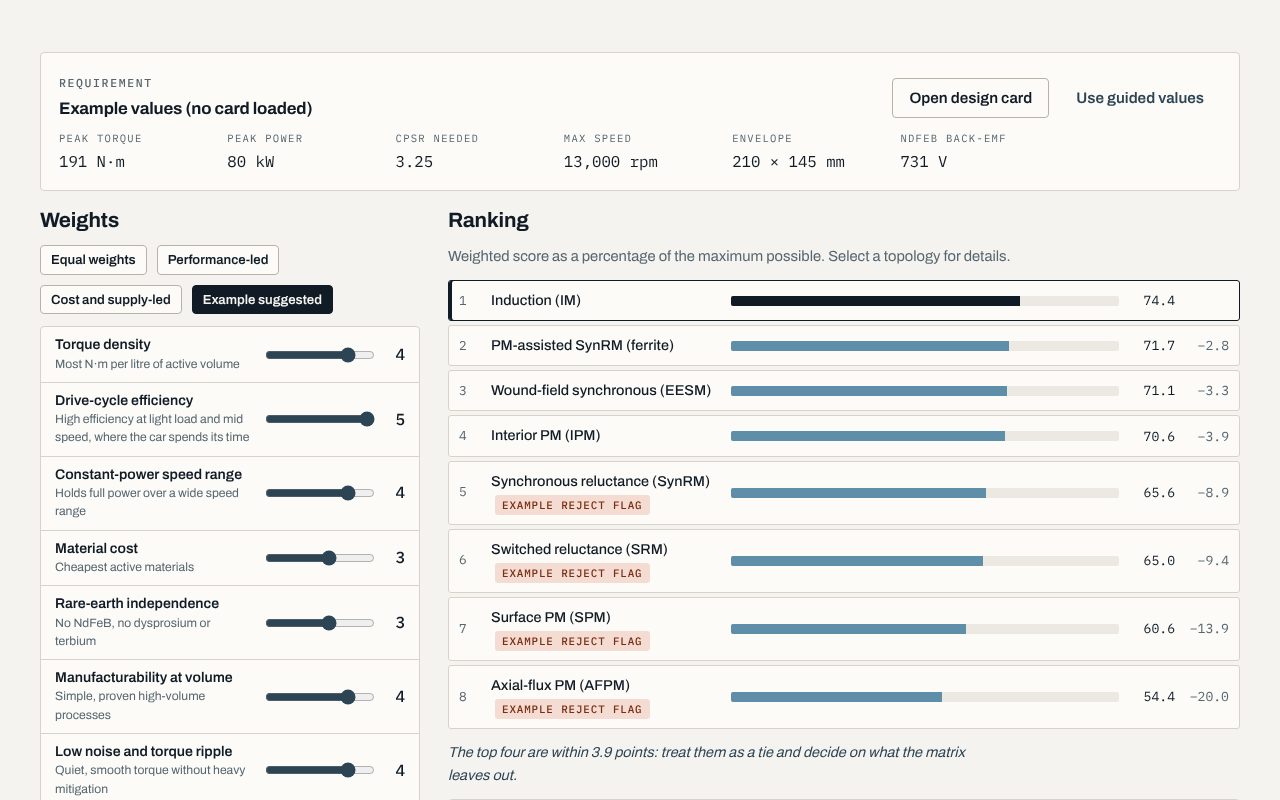The image size is (1280, 800).
Task: Open the Switched reluctance (SRM) row
Action: point(844,560)
